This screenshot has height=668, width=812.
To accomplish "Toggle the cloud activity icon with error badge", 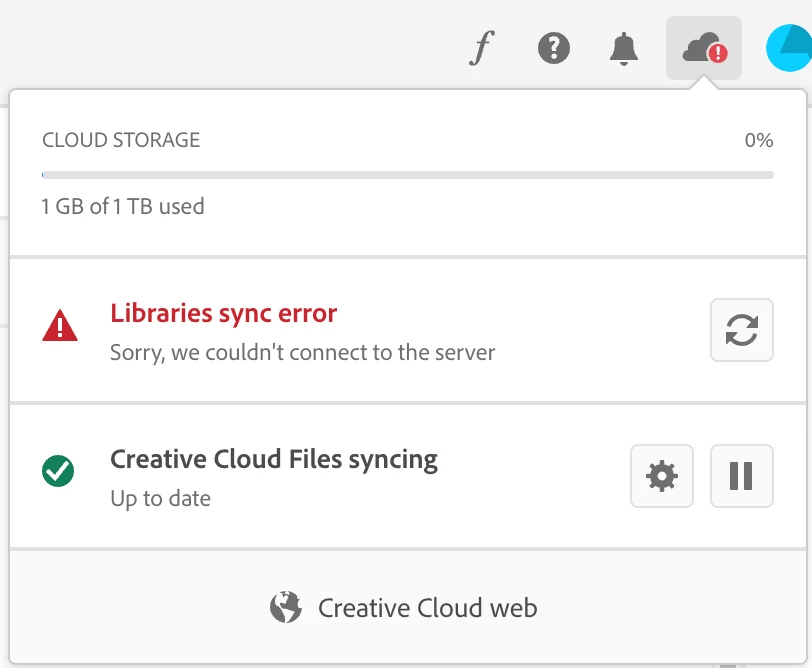I will 704,48.
